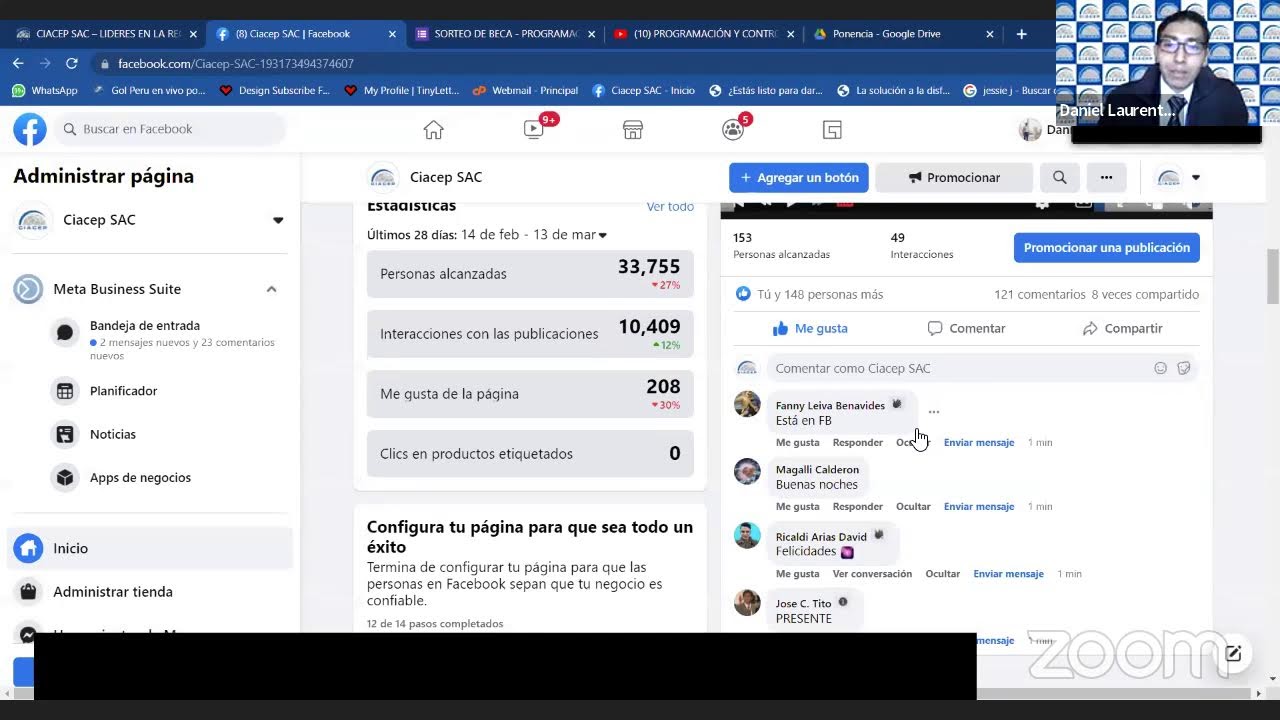
Task: Focus the Buscar en Facebook search field
Action: (170, 129)
